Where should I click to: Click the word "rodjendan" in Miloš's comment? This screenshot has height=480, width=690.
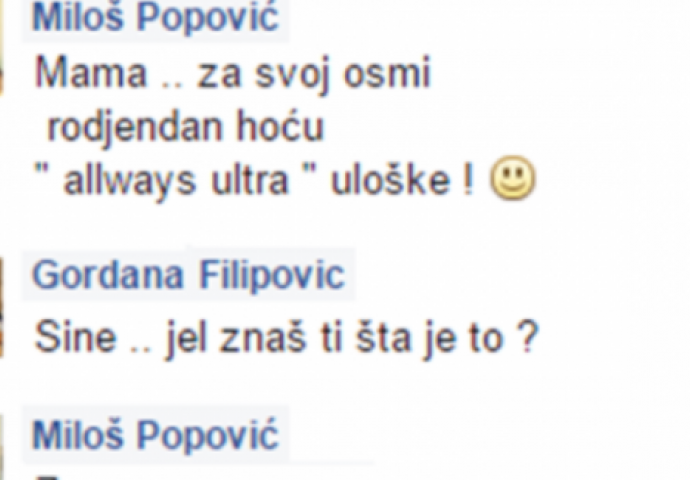[135, 128]
